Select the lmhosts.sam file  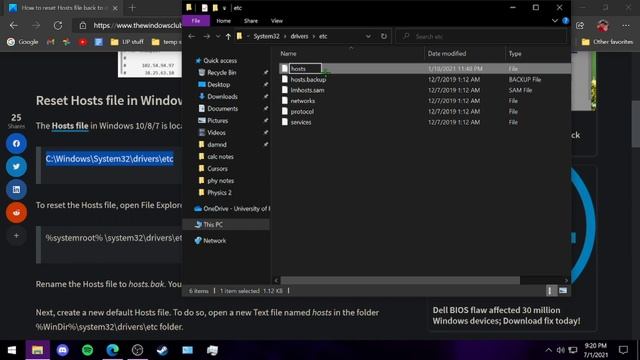click(x=307, y=90)
